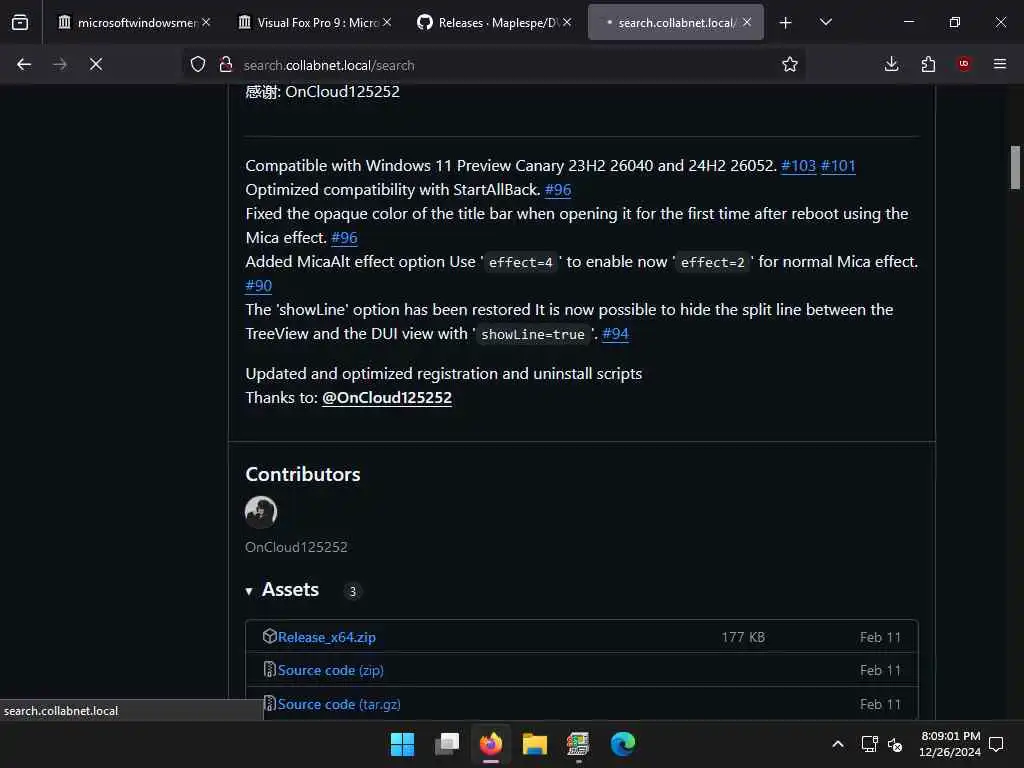
Task: Close the Visual Fox Pro 9 tab
Action: pos(387,22)
